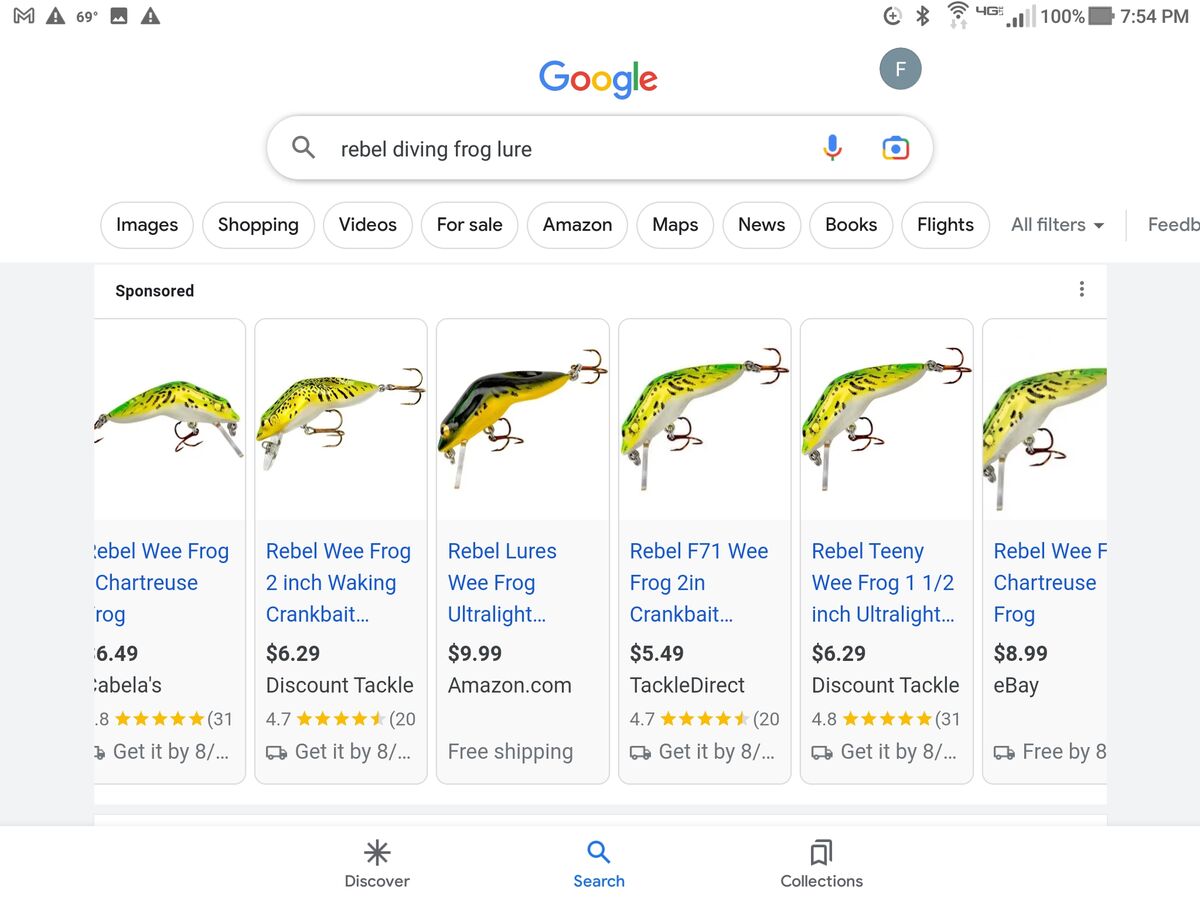Screen dimensions: 1200x900
Task: Open Collections bookmark icon
Action: point(821,853)
